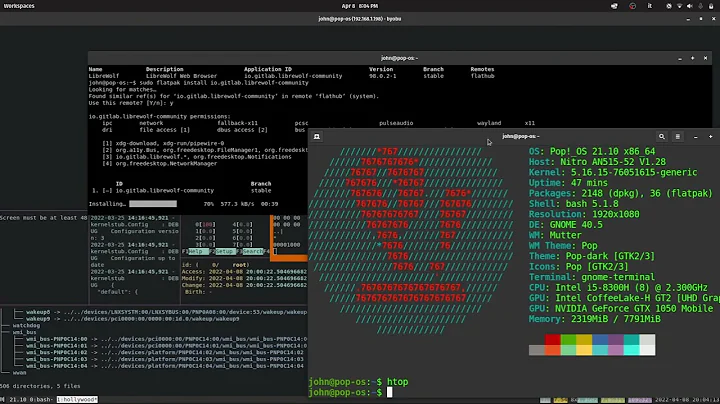Click the 'flathub' entry under Remotes

click(x=482, y=76)
